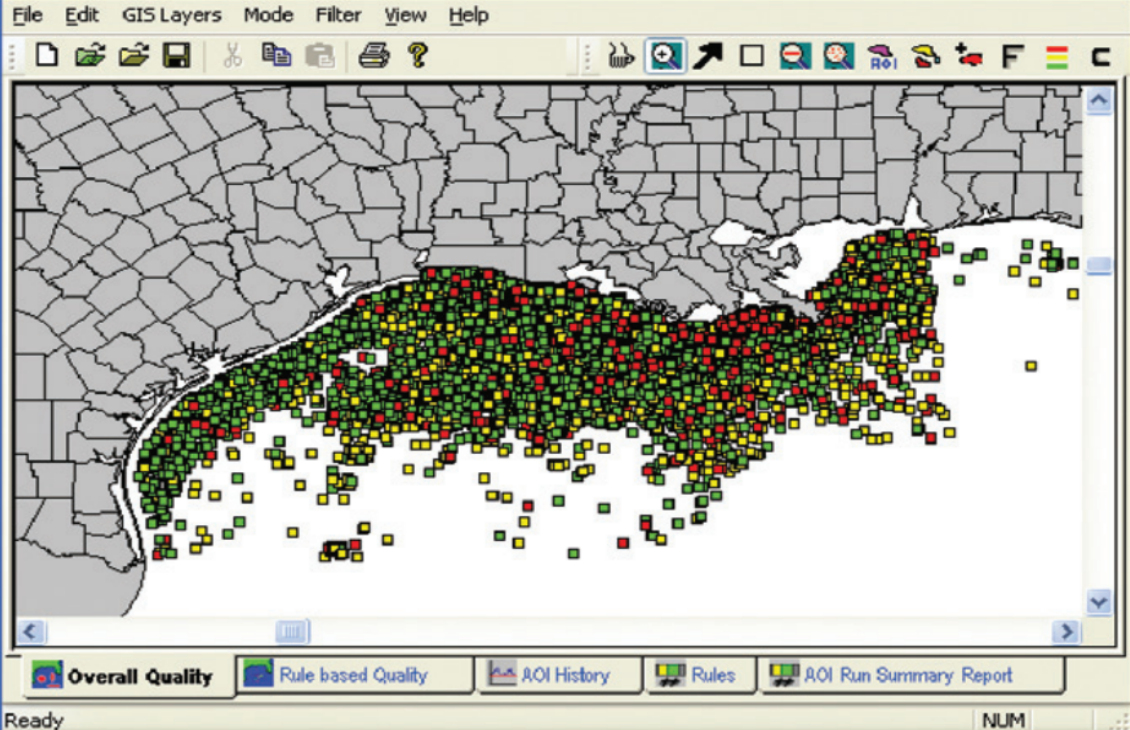
Task: Open the red-yellow-green legend icon
Action: point(1056,56)
